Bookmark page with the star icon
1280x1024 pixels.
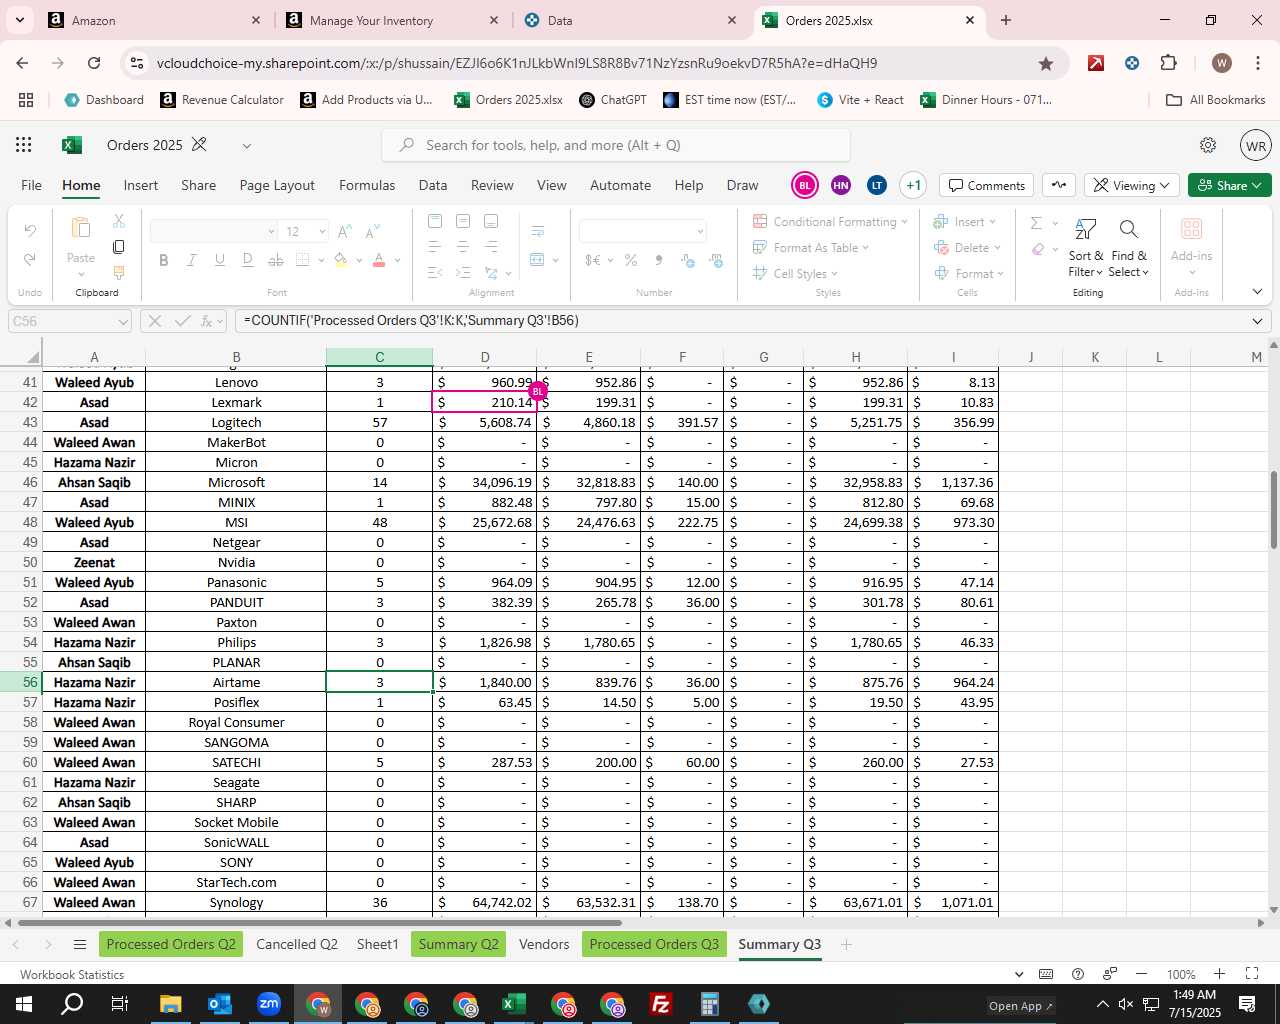(1046, 63)
